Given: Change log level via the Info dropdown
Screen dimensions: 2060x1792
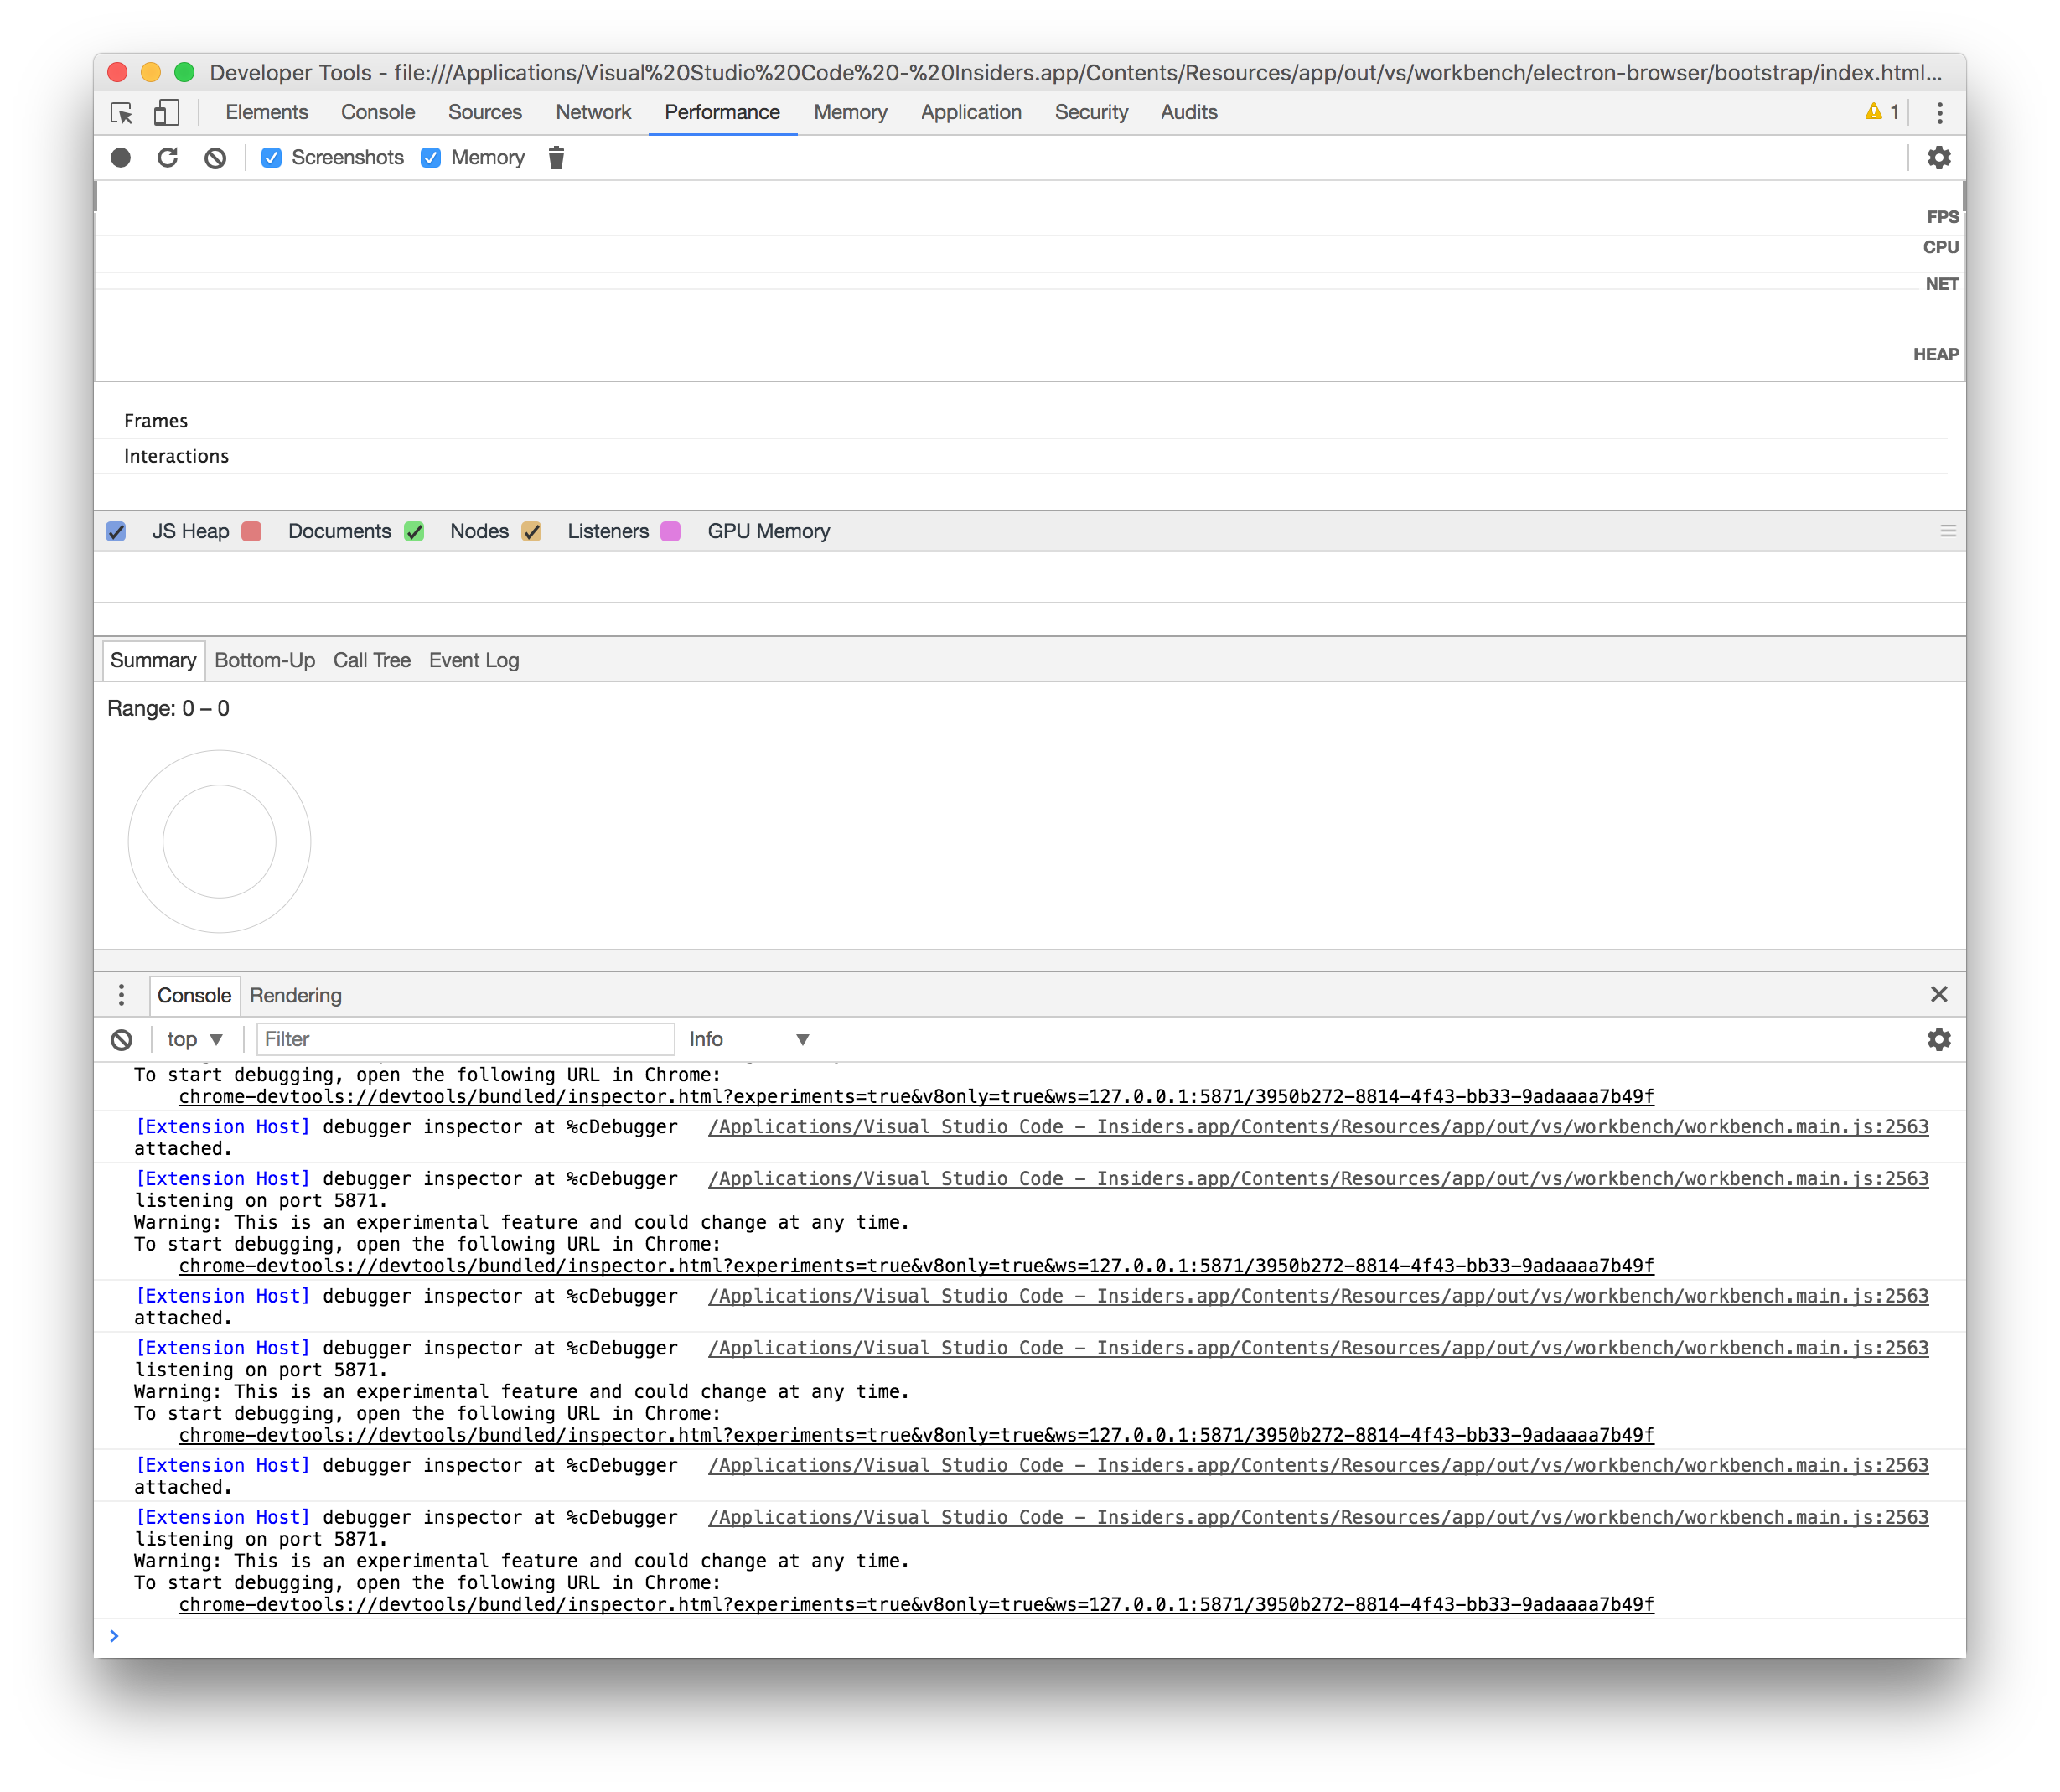Looking at the screenshot, I should point(750,1040).
